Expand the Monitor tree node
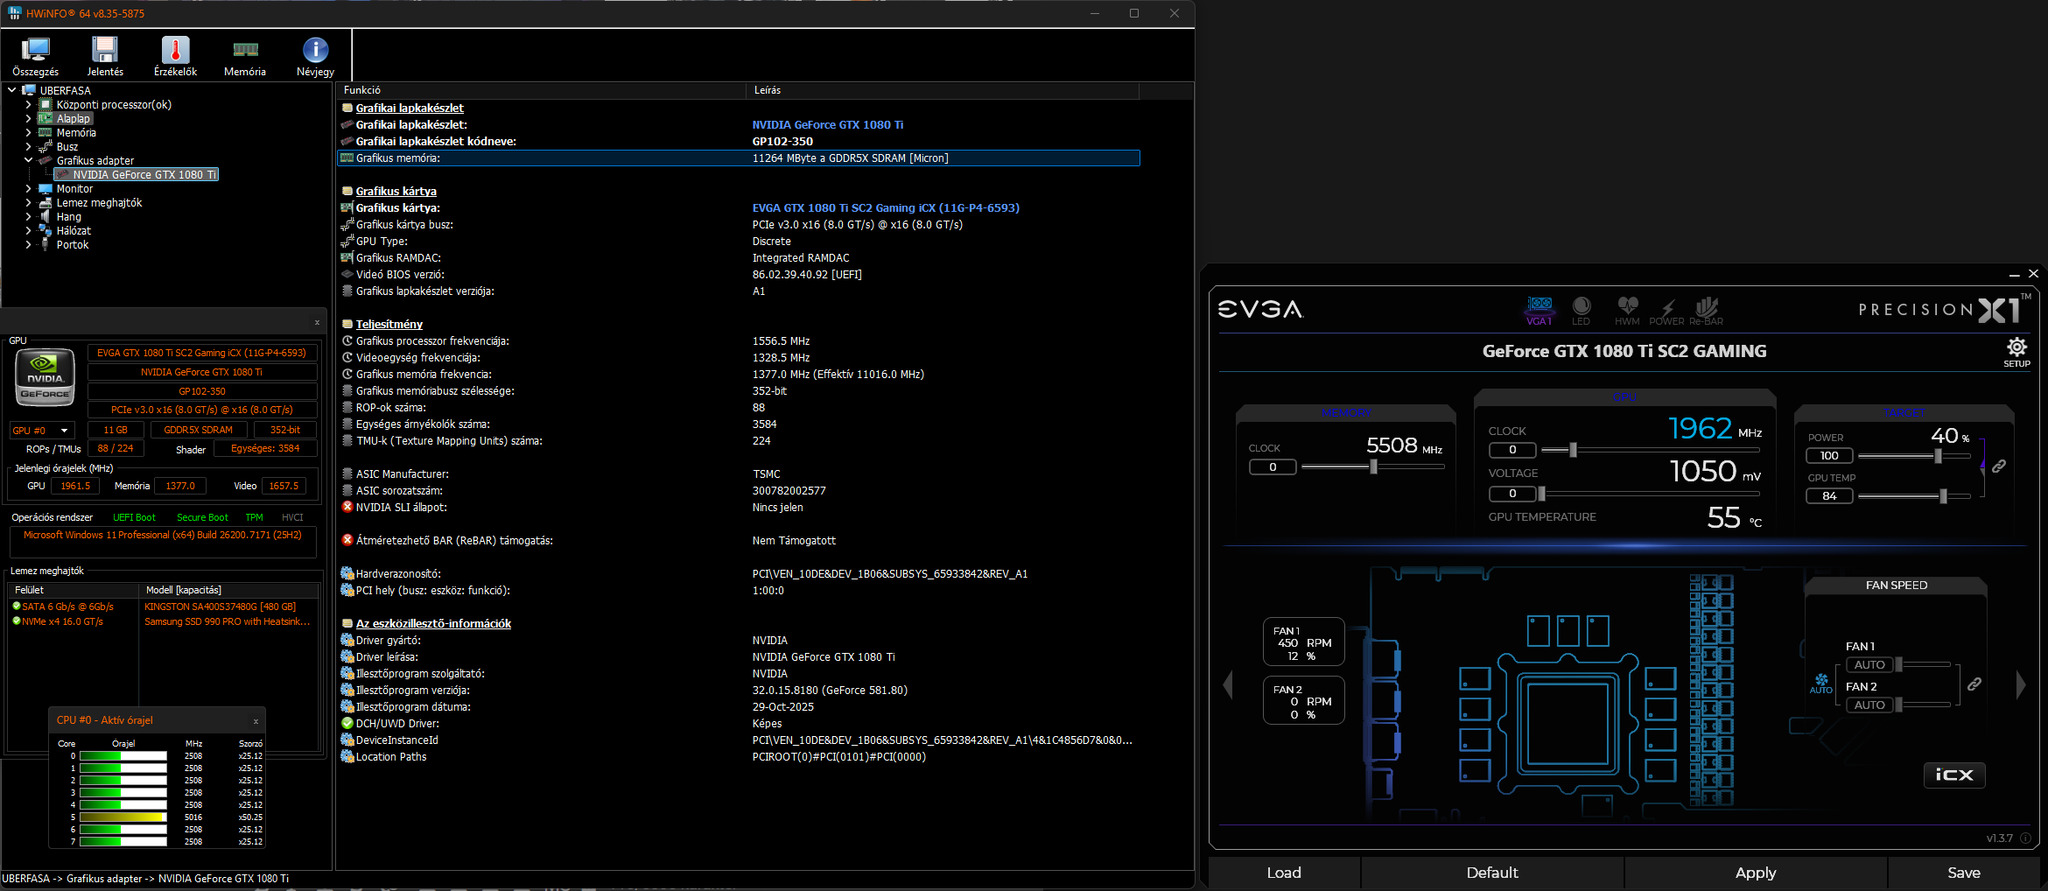 point(28,188)
